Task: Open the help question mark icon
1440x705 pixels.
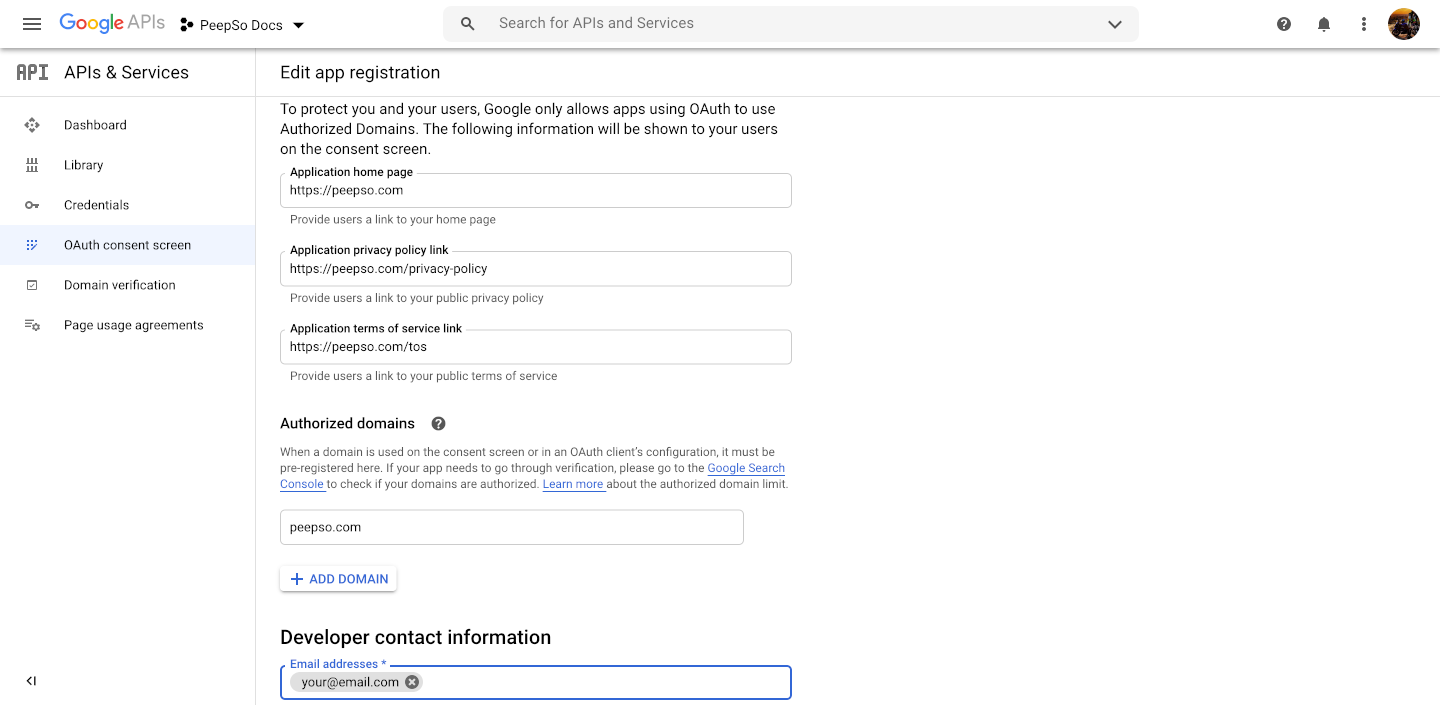Action: click(x=1284, y=24)
